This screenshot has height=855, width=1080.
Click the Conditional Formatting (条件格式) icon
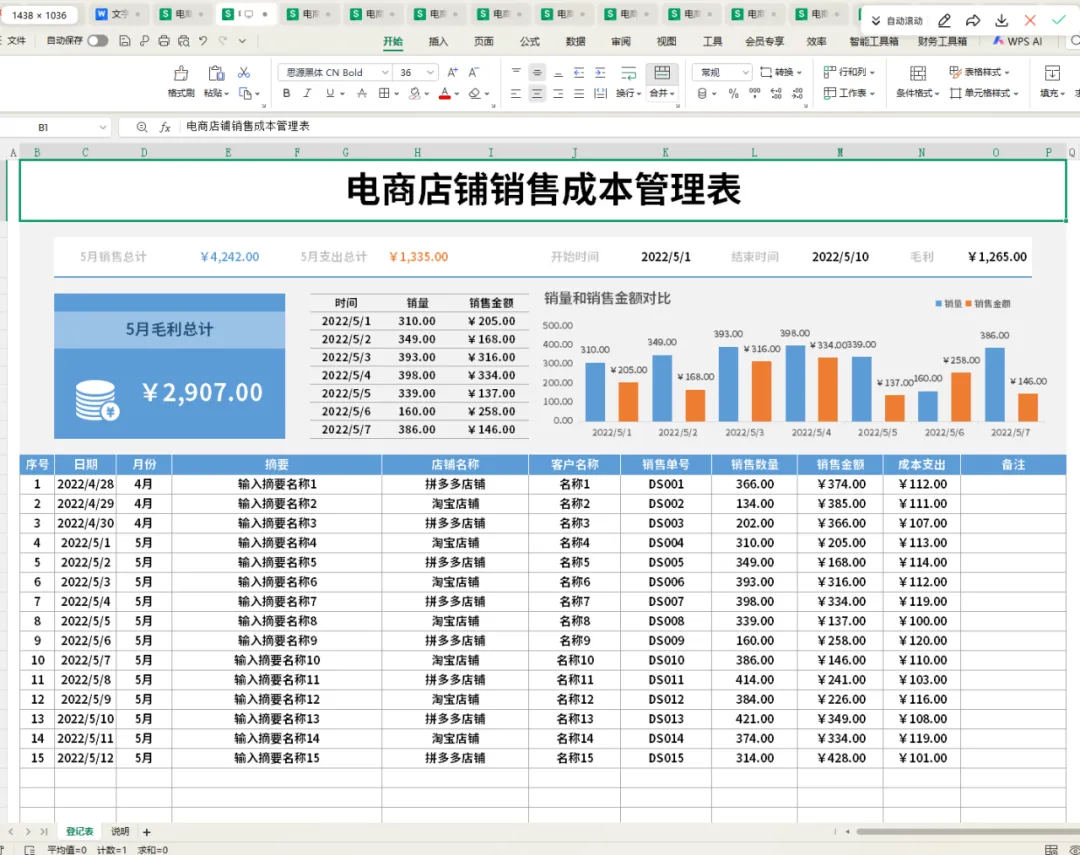pos(917,73)
